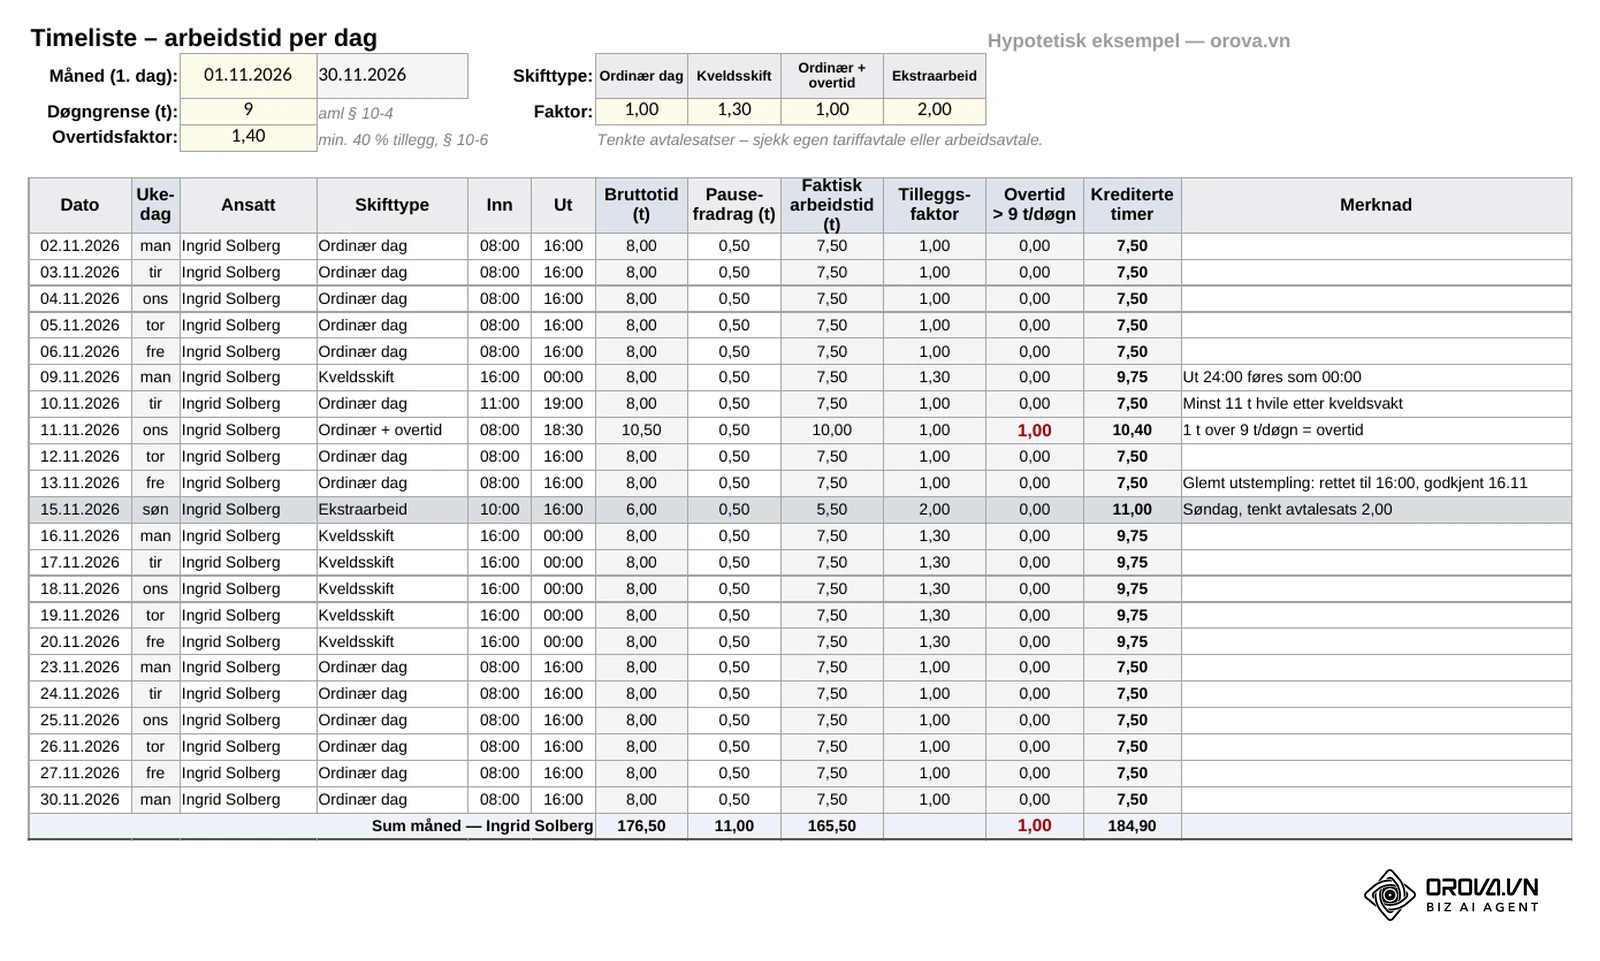Screen dimensions: 1600x961
Task: Select the Krediterte timer header
Action: click(x=1132, y=205)
